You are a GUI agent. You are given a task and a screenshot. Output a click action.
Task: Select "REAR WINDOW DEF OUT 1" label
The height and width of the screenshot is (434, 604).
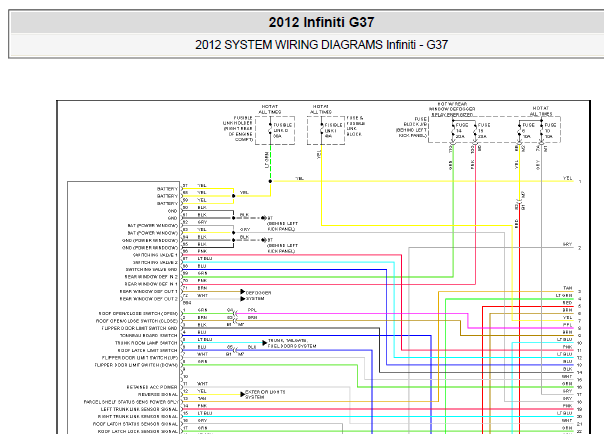point(149,292)
